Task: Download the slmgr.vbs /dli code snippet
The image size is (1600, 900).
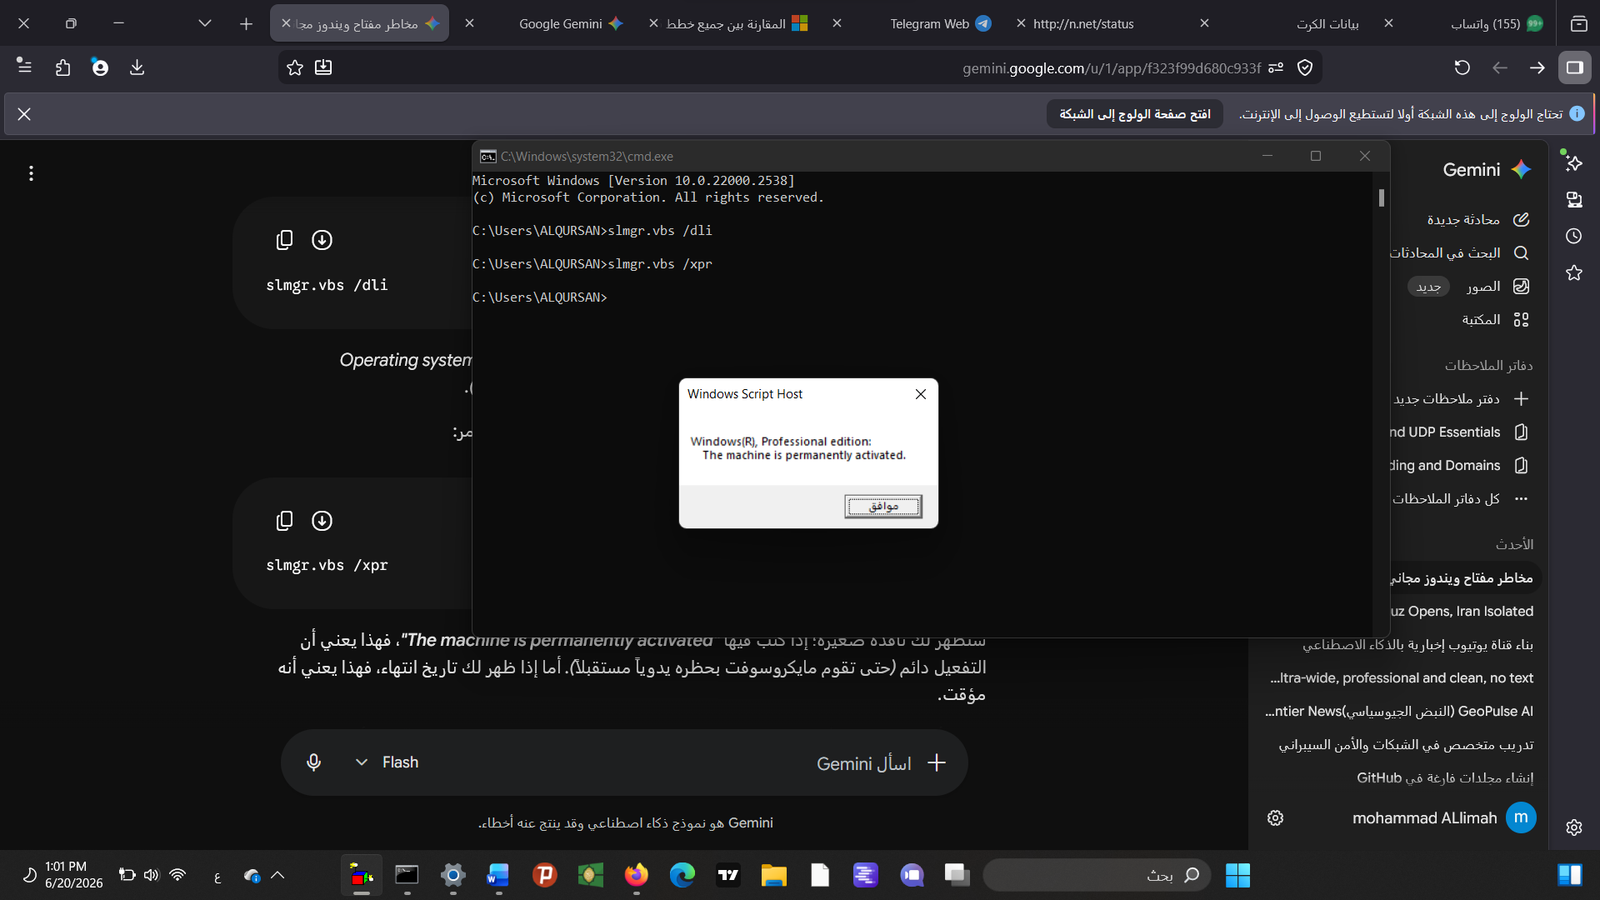Action: (x=322, y=240)
